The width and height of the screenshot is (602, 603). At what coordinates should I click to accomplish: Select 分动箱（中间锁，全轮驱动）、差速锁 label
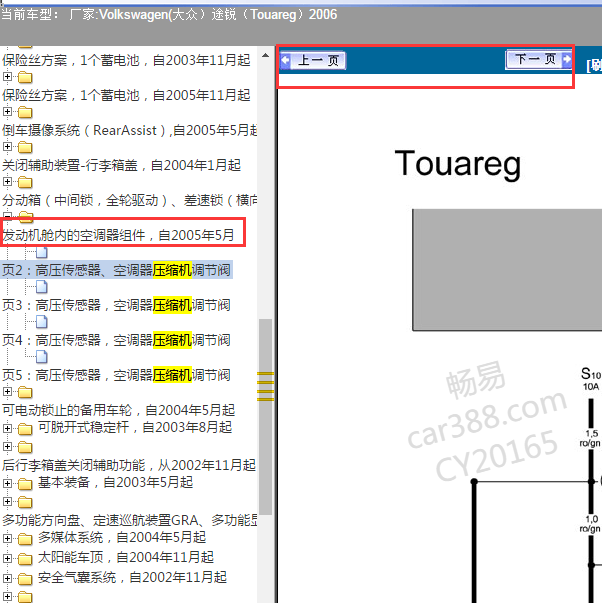click(x=130, y=200)
